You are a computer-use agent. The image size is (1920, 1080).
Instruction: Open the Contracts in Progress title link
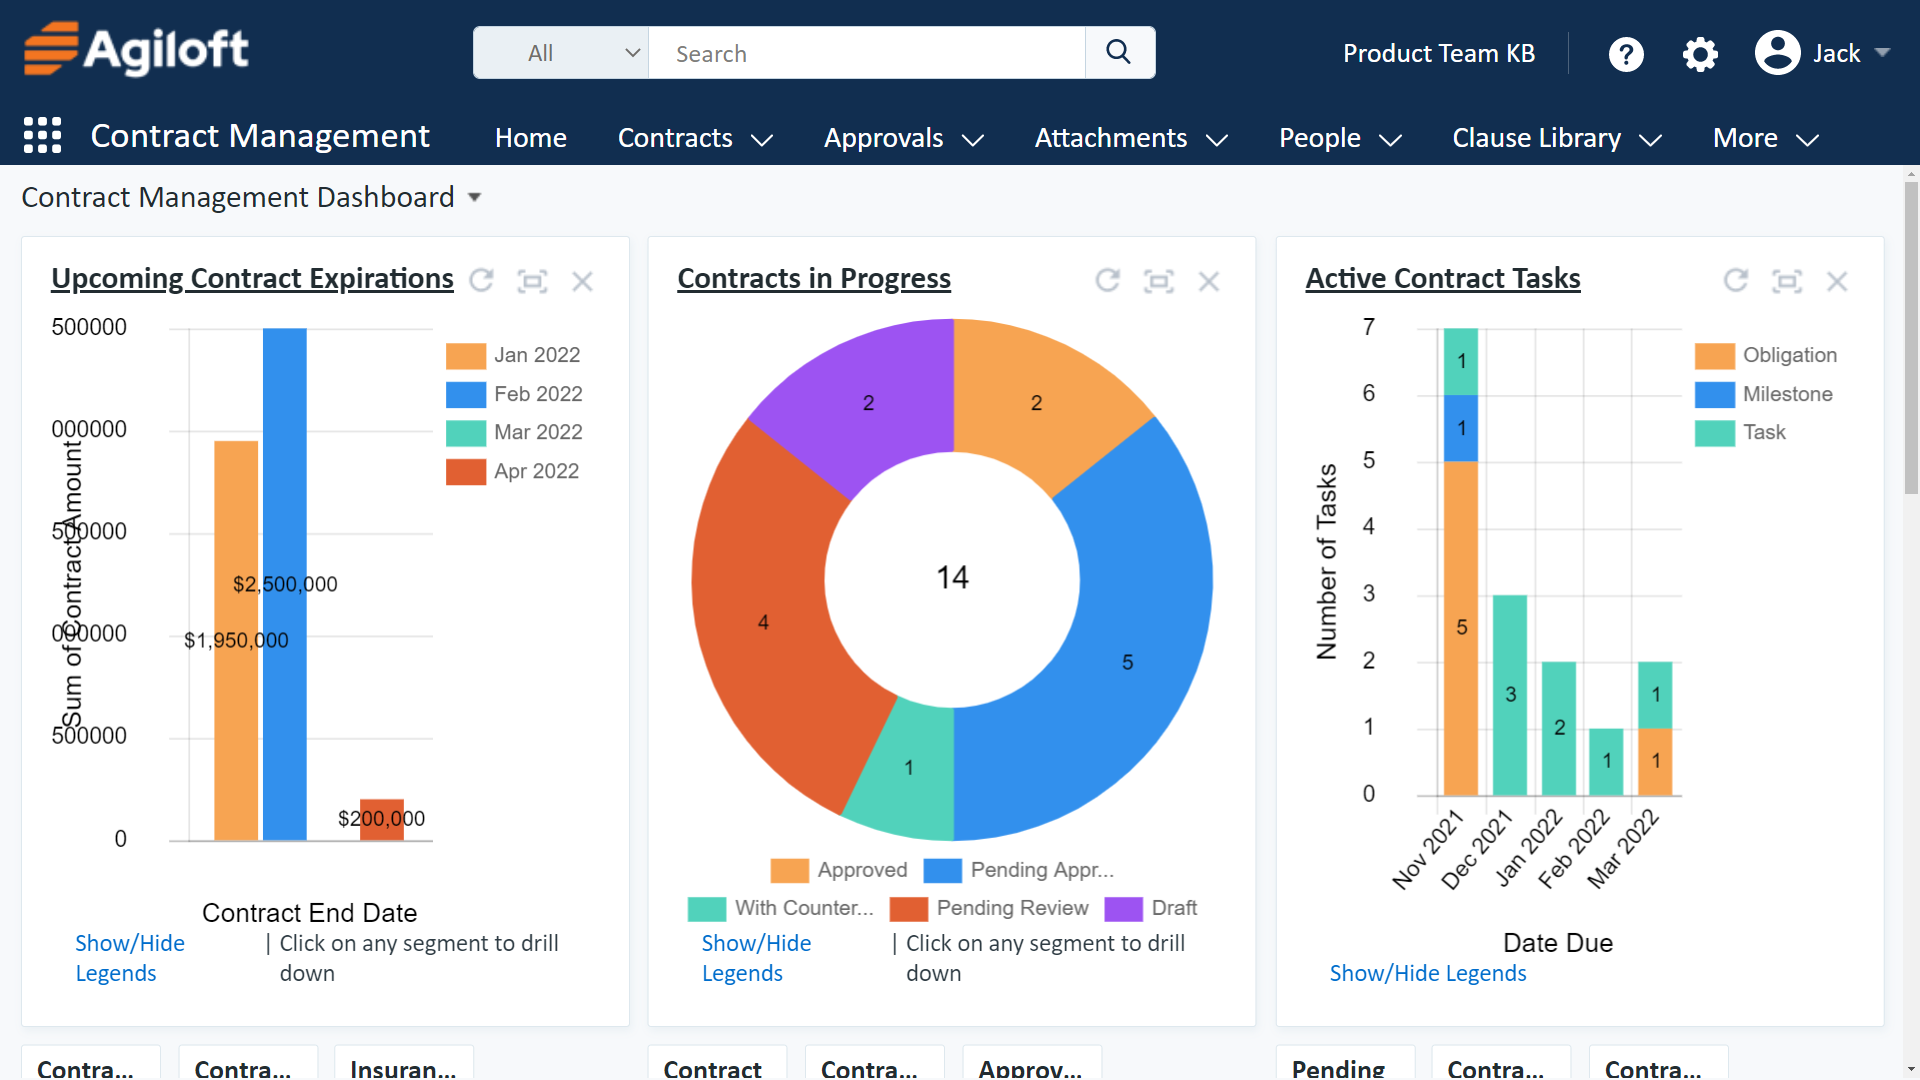pos(814,279)
